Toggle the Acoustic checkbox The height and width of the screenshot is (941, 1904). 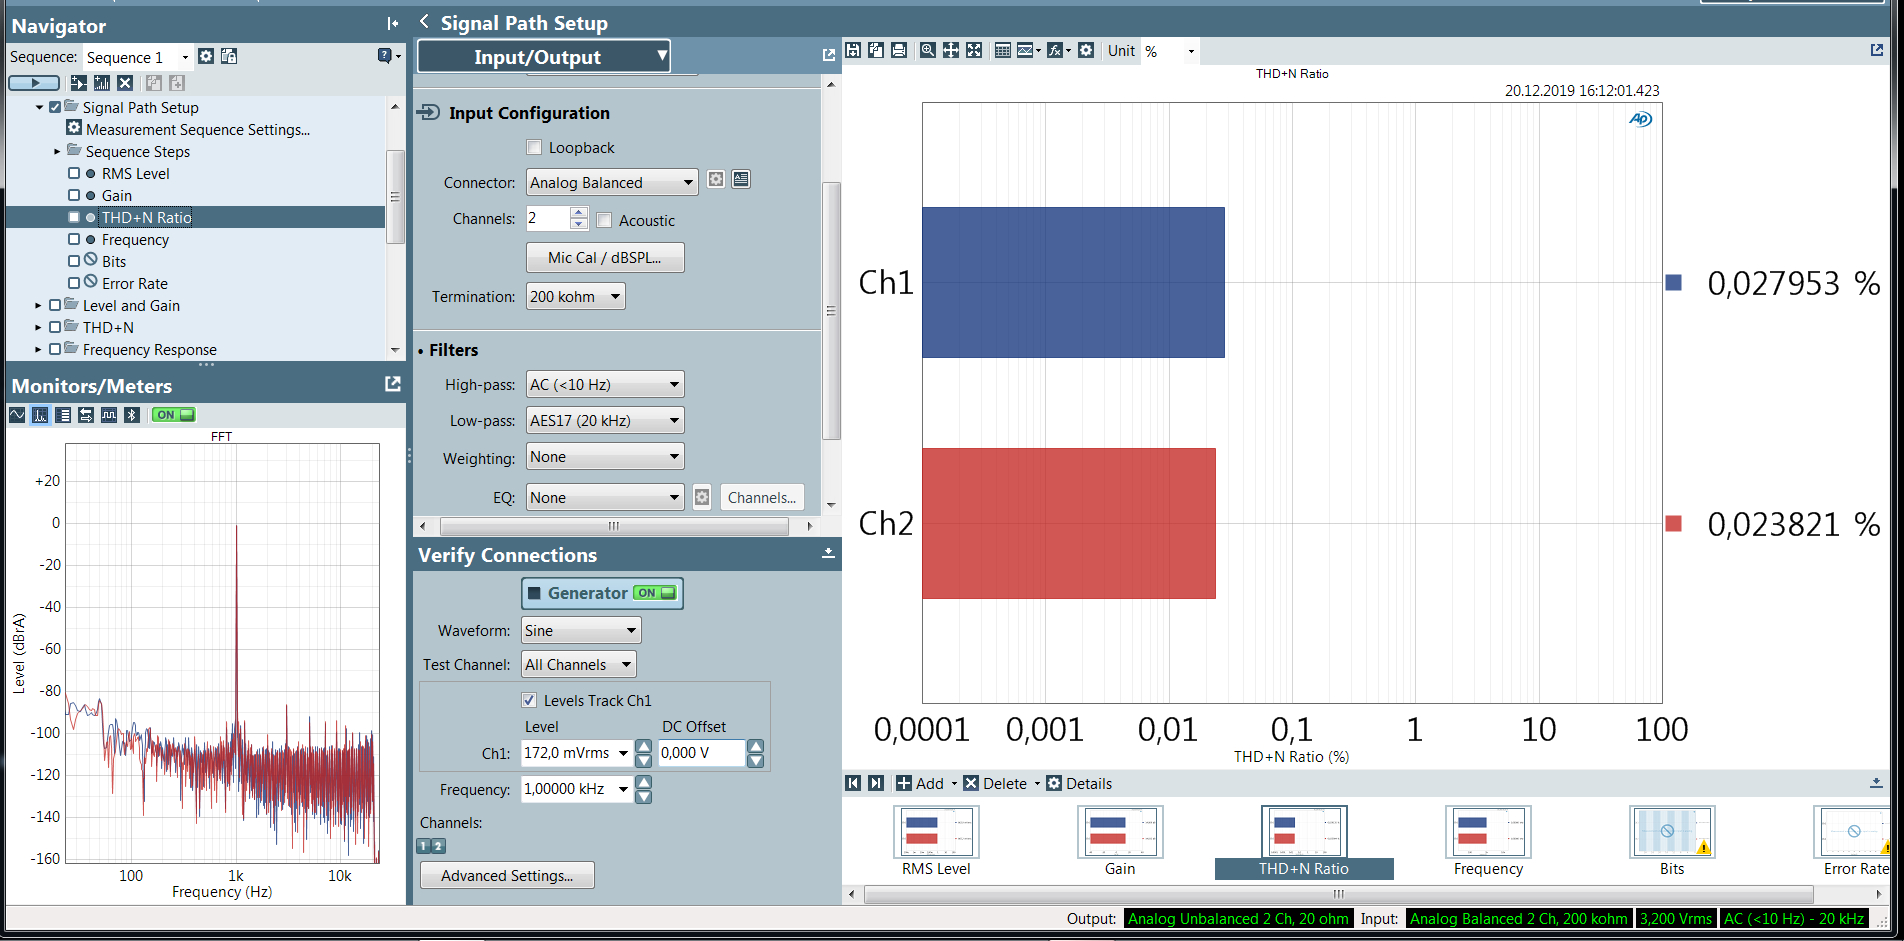(604, 220)
